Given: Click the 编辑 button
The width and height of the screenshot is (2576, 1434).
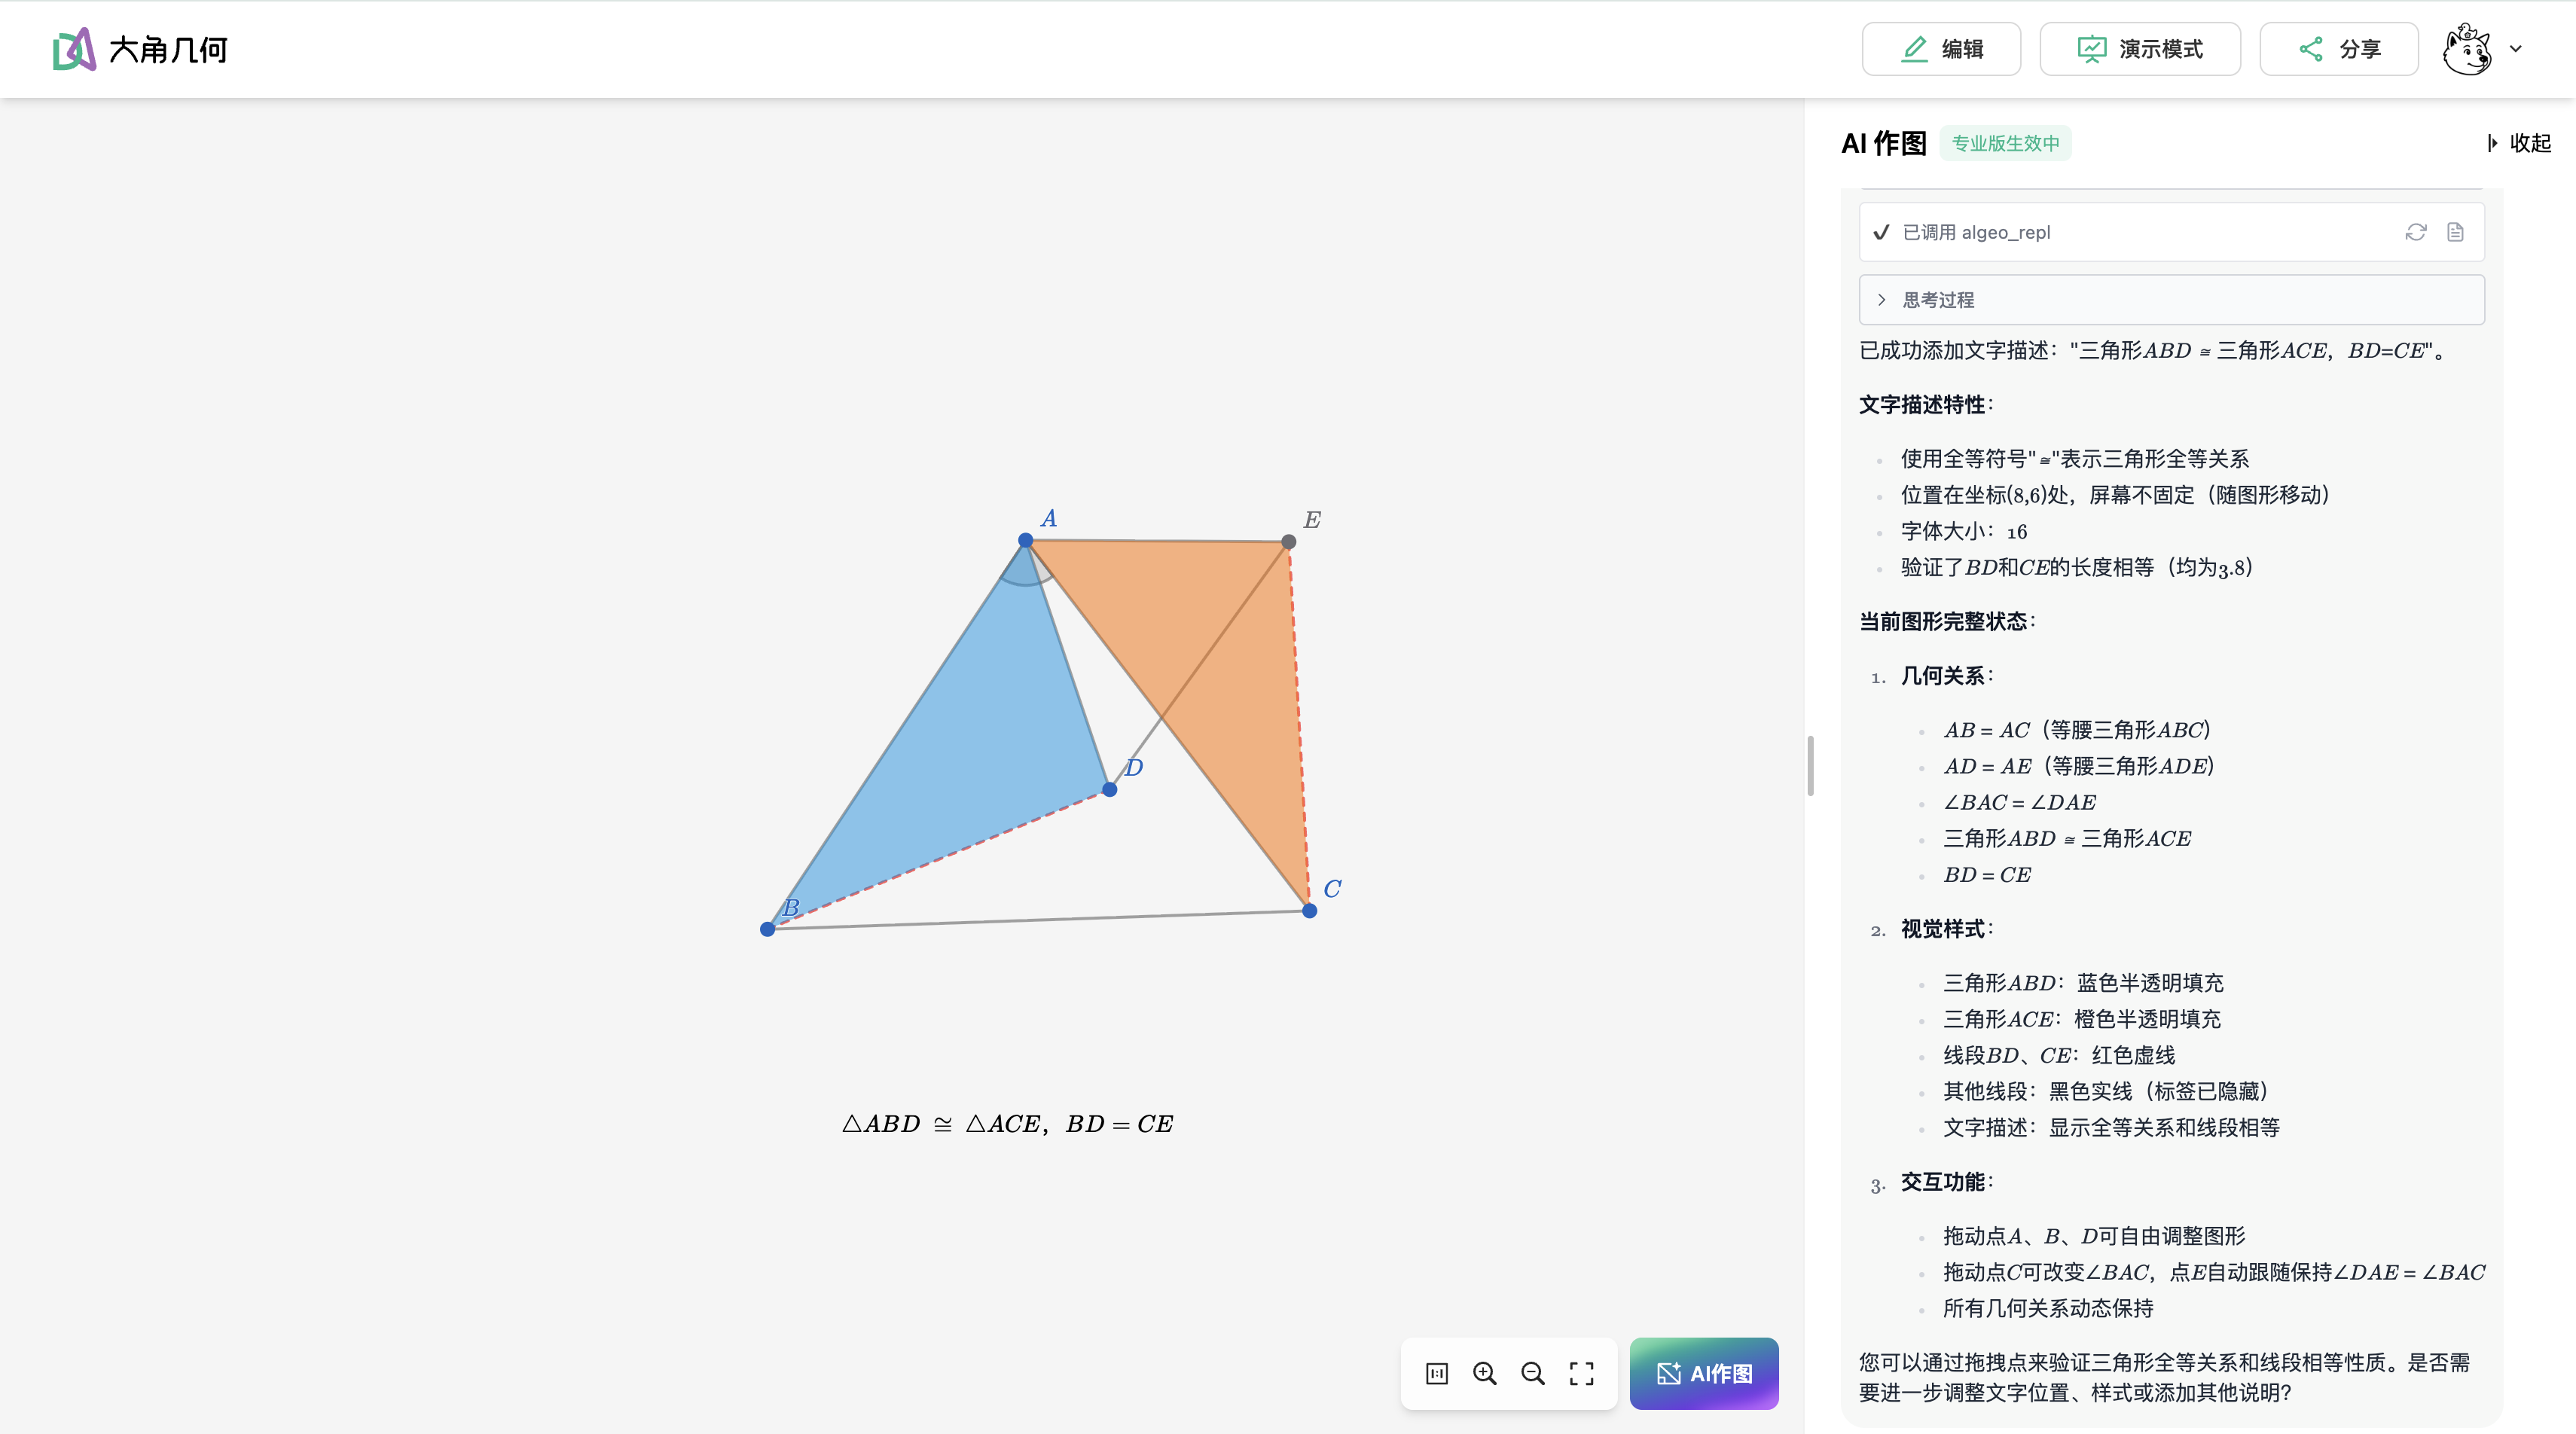Looking at the screenshot, I should point(1941,49).
